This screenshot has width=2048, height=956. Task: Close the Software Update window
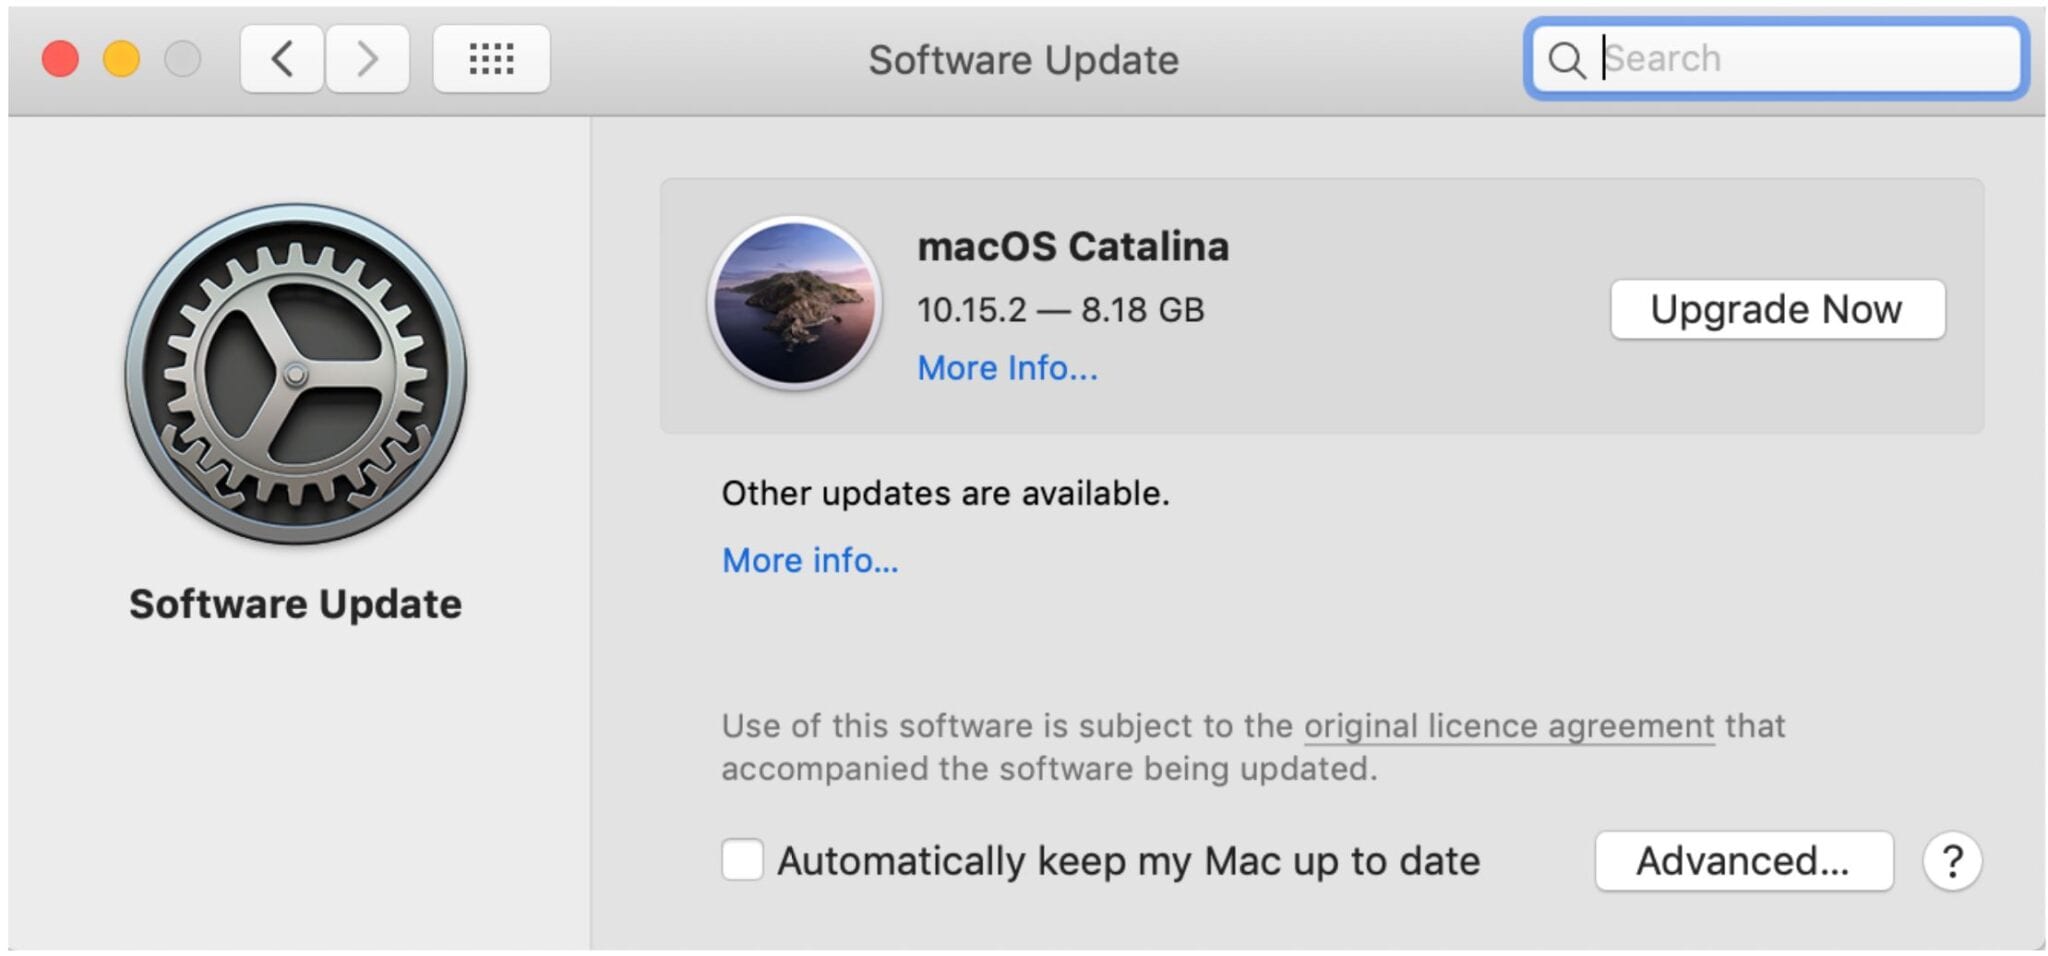pos(60,59)
